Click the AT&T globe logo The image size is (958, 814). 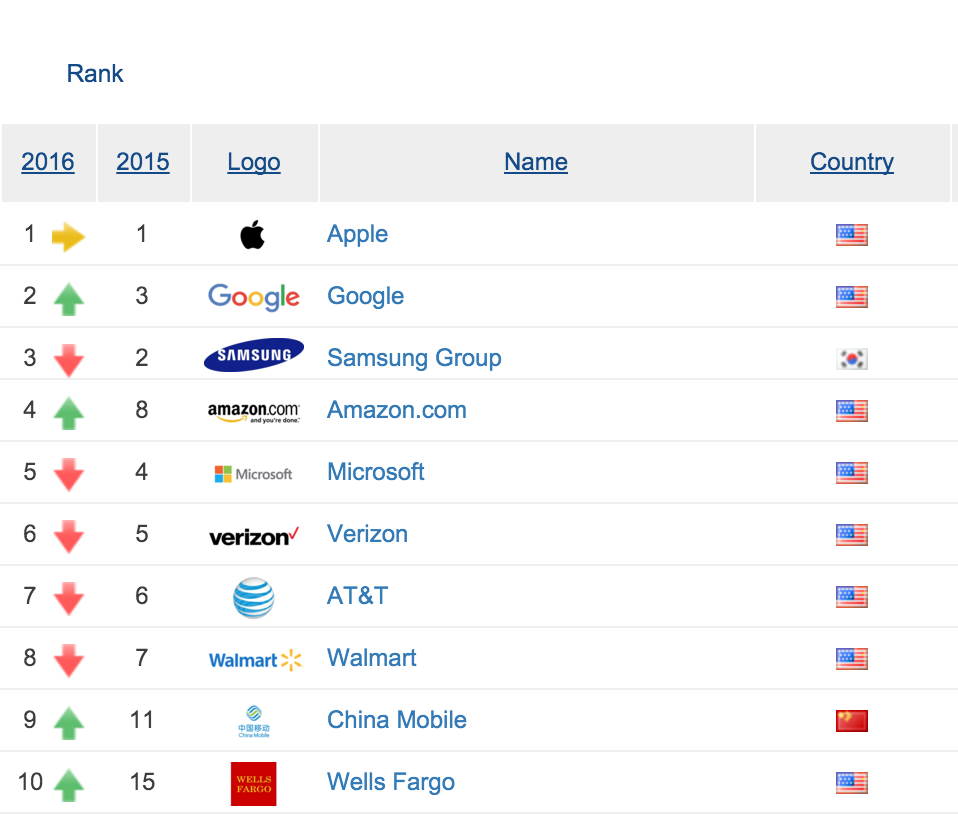click(254, 598)
